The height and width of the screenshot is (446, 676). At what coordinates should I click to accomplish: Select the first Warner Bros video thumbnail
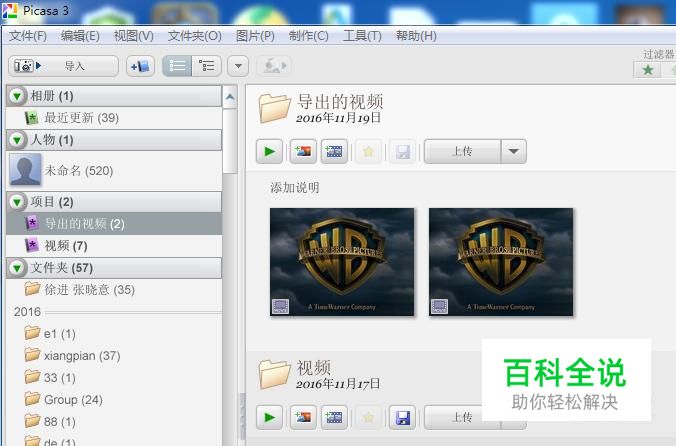[342, 262]
